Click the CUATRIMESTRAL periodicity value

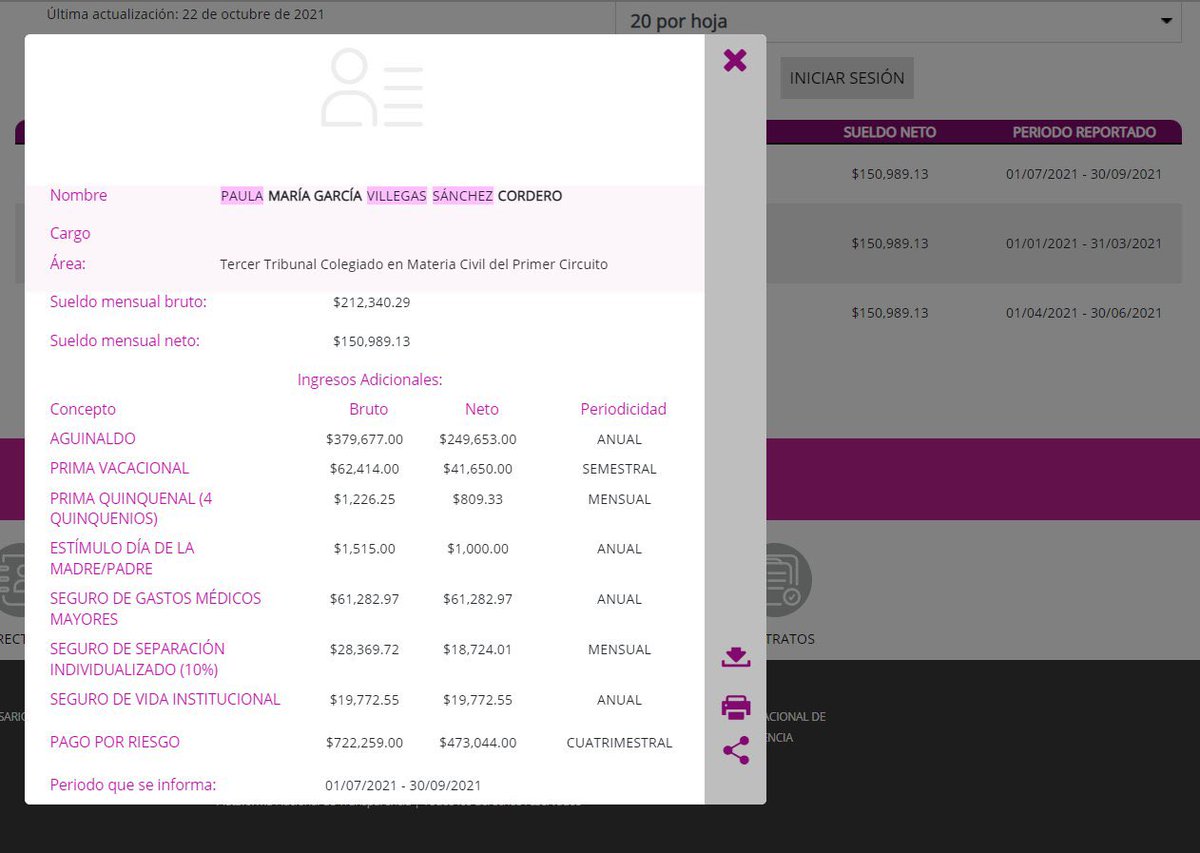coord(620,743)
